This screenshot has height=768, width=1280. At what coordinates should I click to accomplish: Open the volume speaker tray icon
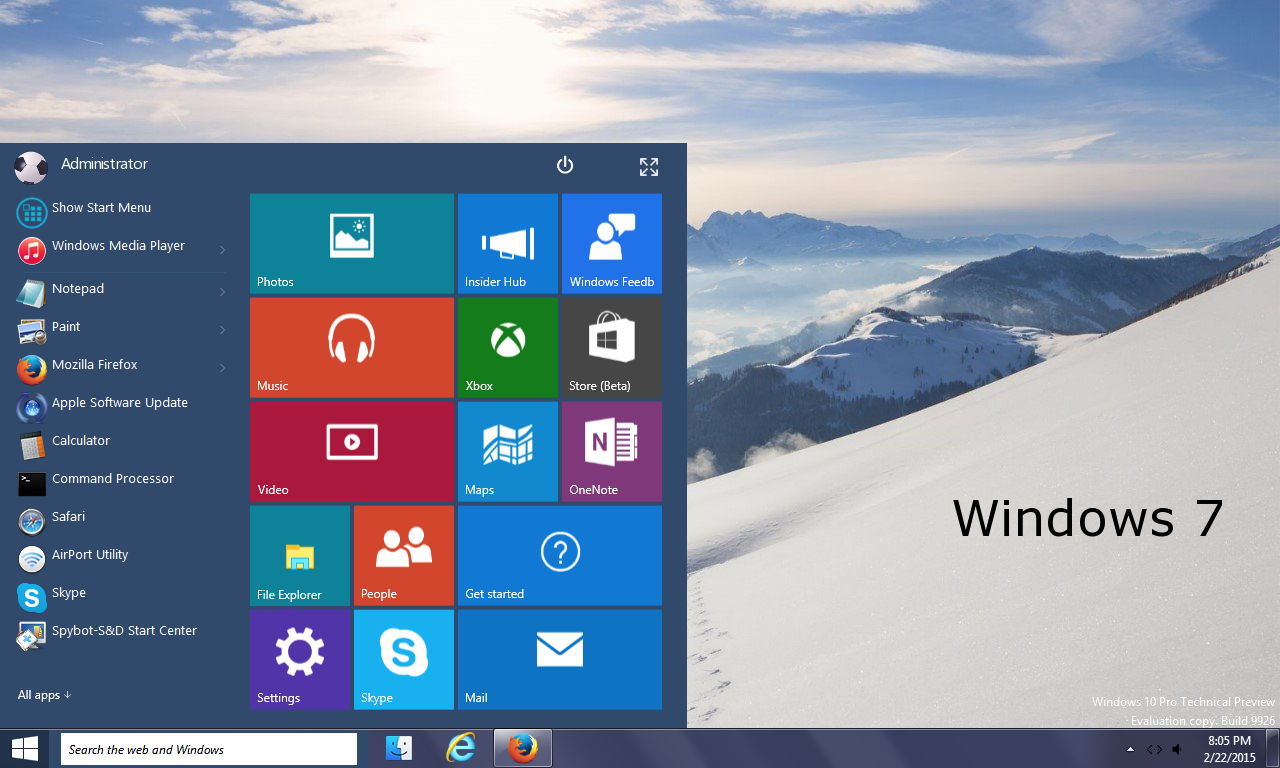(x=1178, y=749)
